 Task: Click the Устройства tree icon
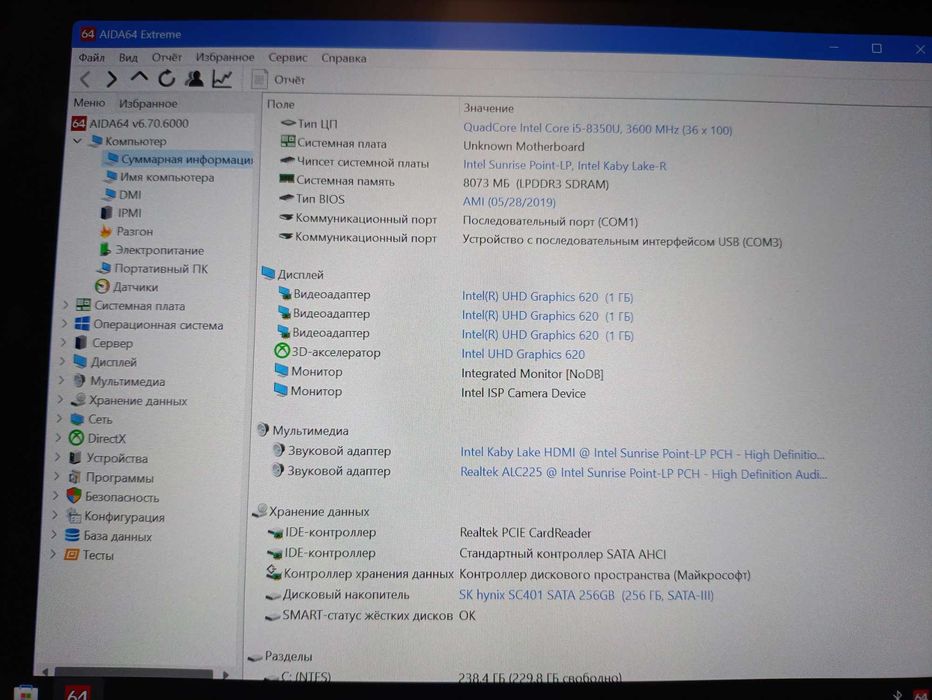click(x=75, y=458)
